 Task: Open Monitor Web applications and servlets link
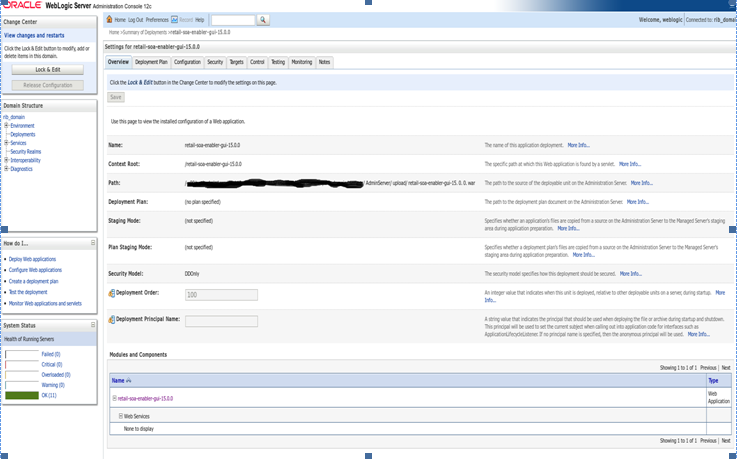click(x=45, y=303)
